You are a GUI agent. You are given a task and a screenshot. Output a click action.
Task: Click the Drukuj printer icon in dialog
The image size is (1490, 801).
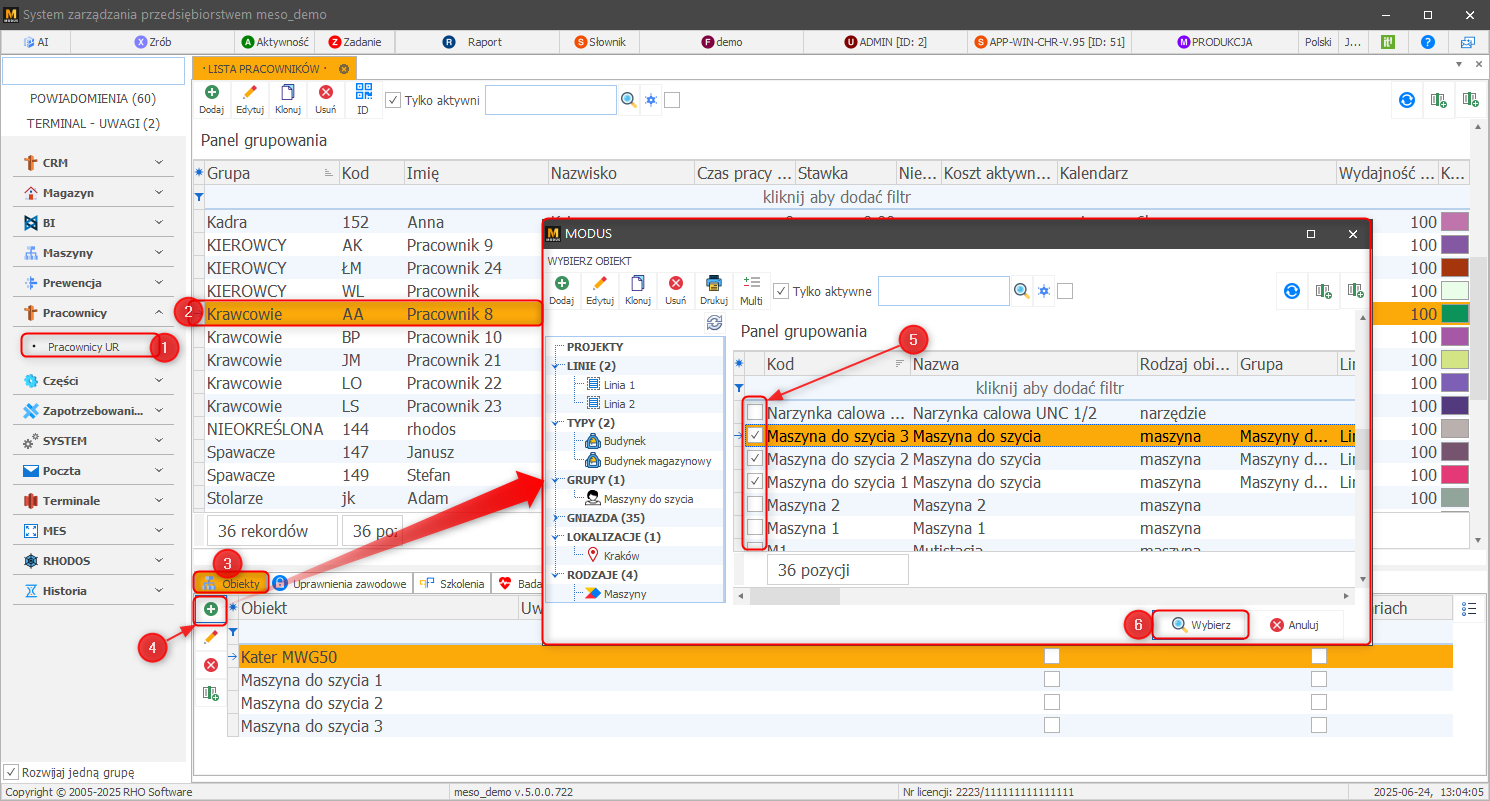713,284
